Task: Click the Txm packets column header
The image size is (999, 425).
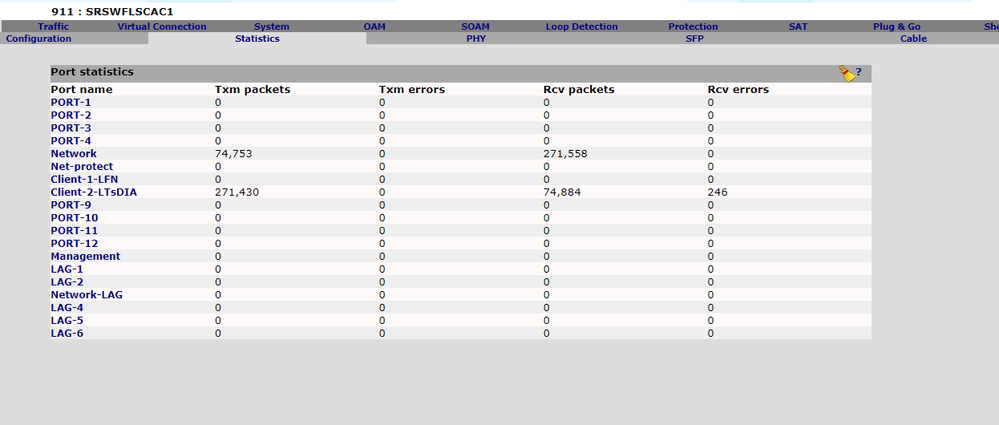Action: click(252, 90)
